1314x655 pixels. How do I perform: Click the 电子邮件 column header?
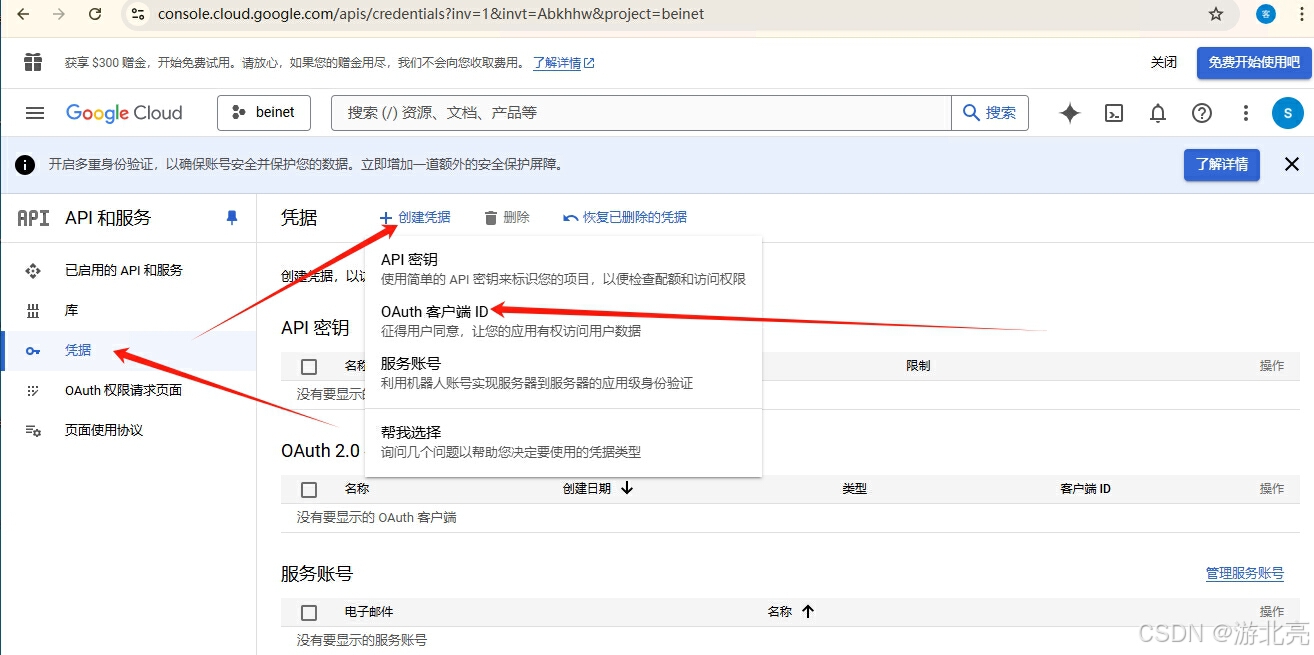click(369, 611)
